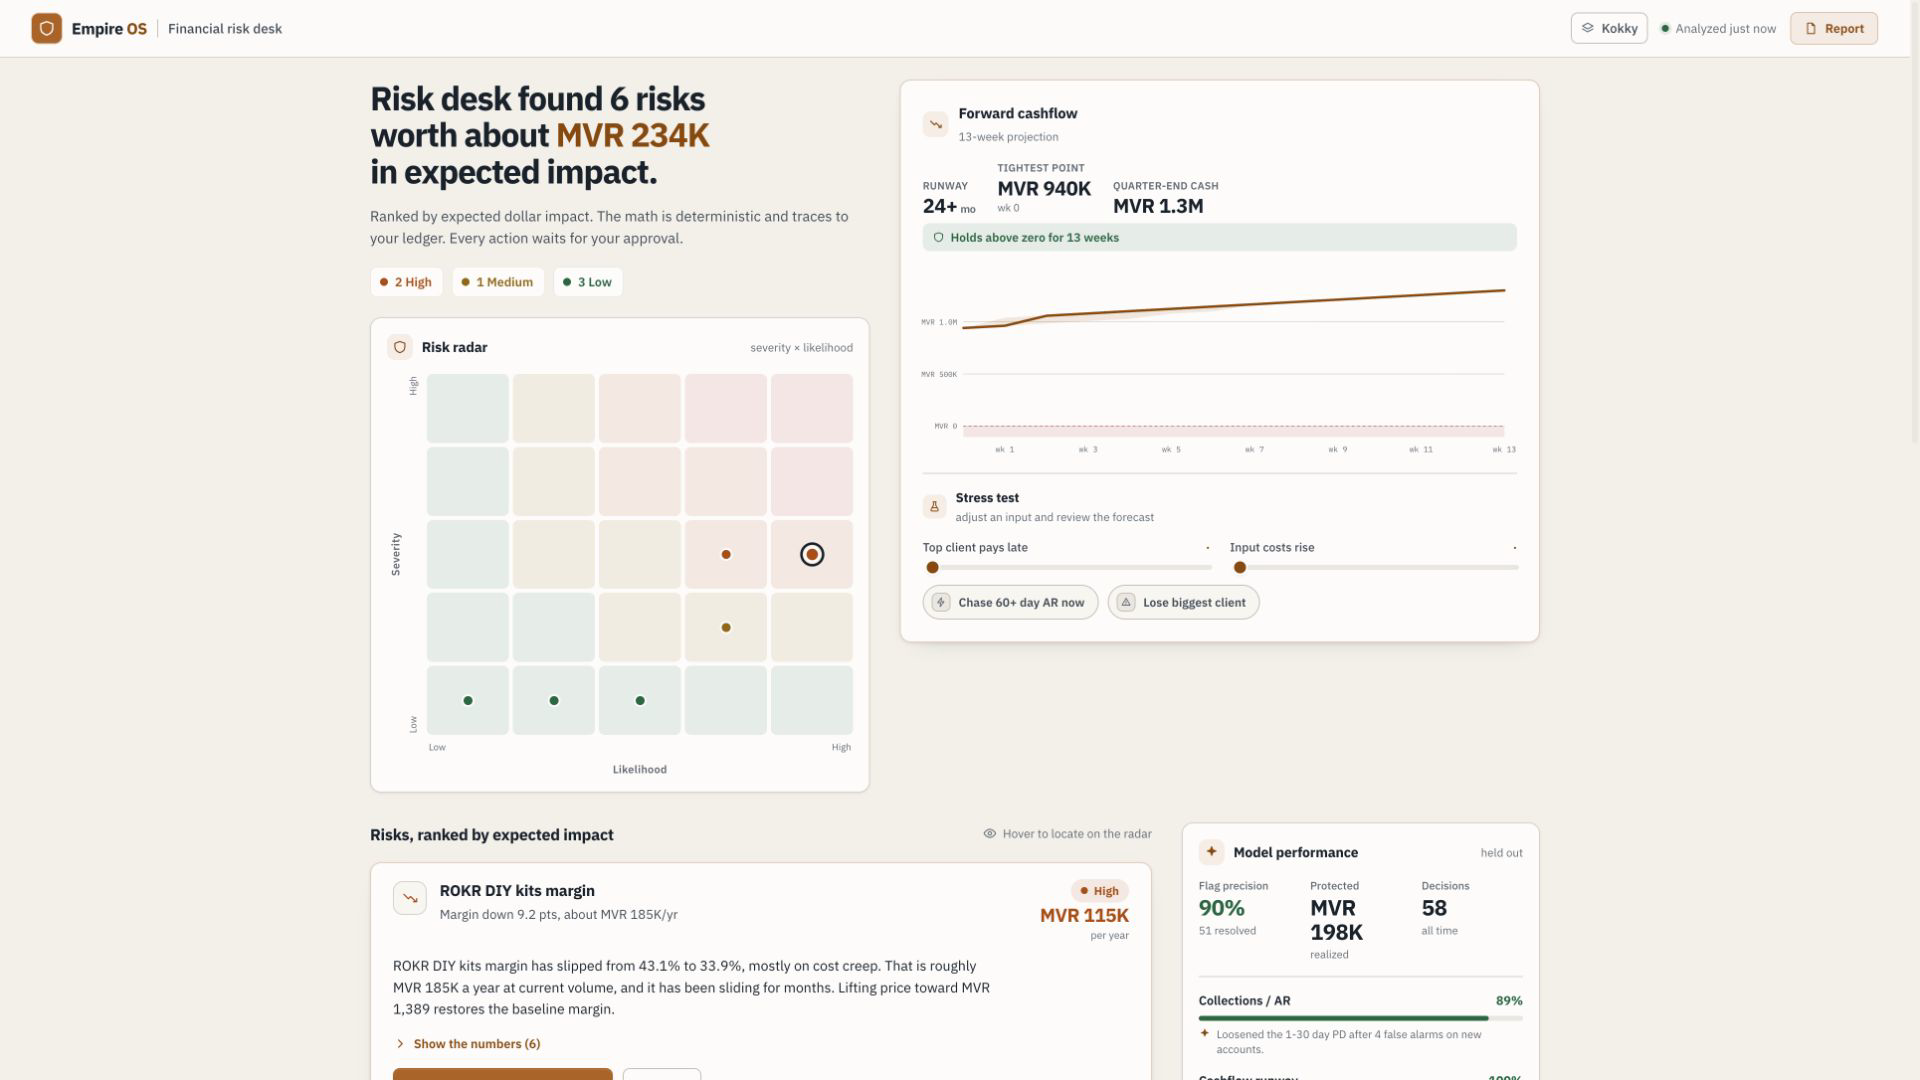Screen dimensions: 1920x1080
Task: Select the ringed high-risk dot on radar
Action: [812, 554]
